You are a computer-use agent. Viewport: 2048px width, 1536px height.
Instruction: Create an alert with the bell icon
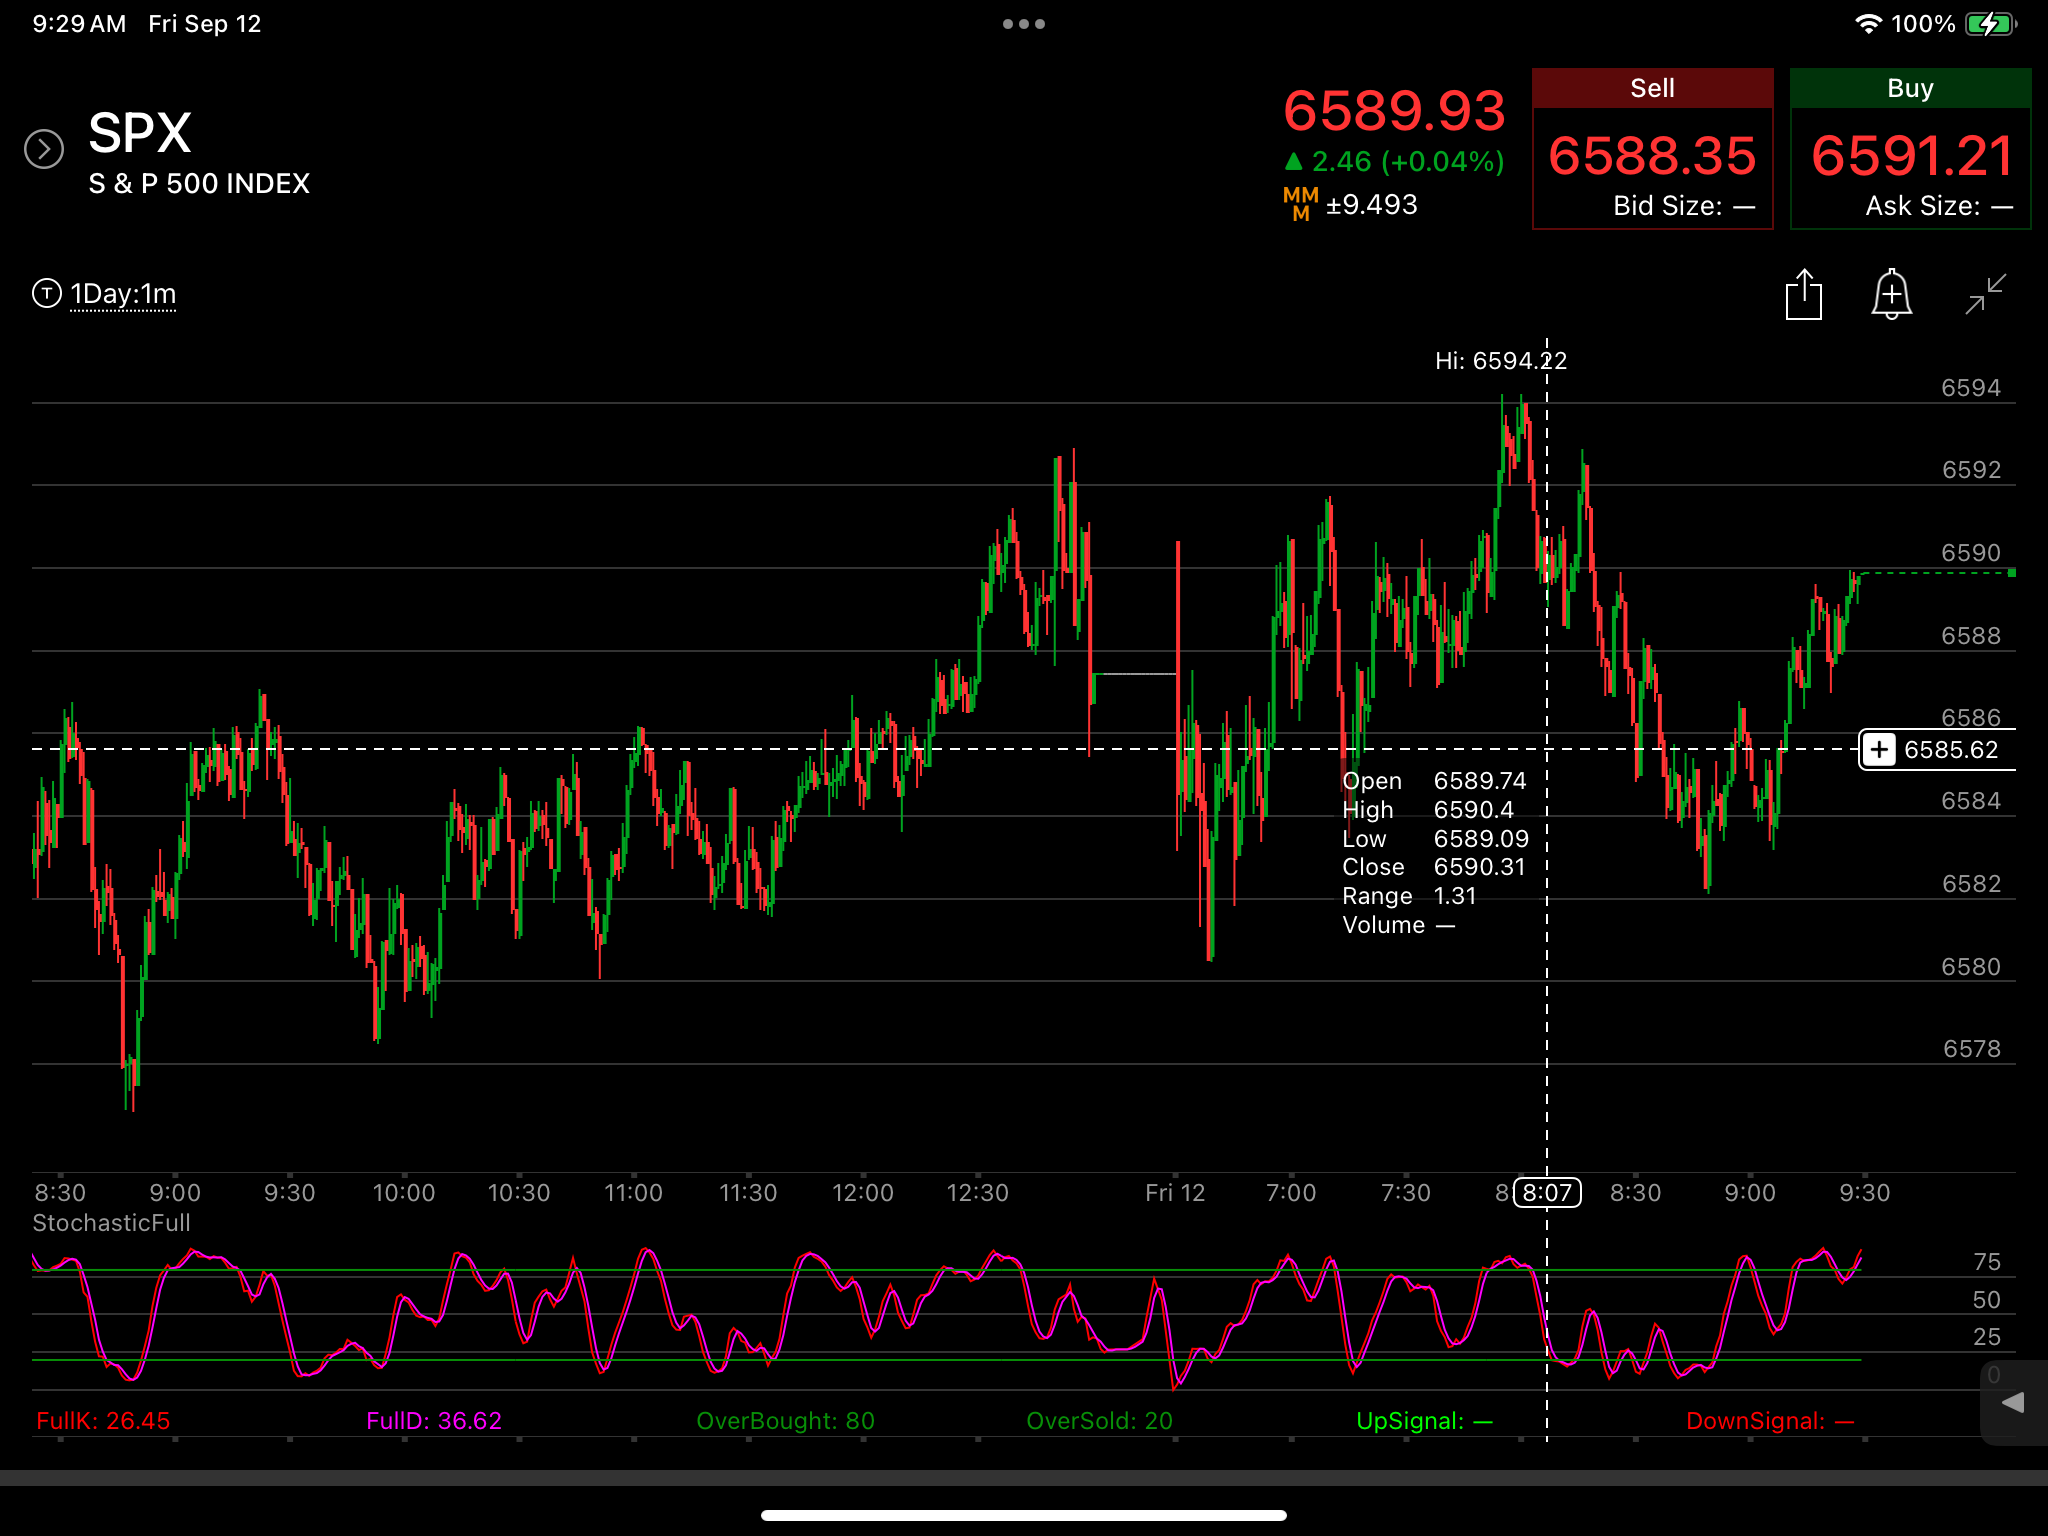tap(1891, 295)
